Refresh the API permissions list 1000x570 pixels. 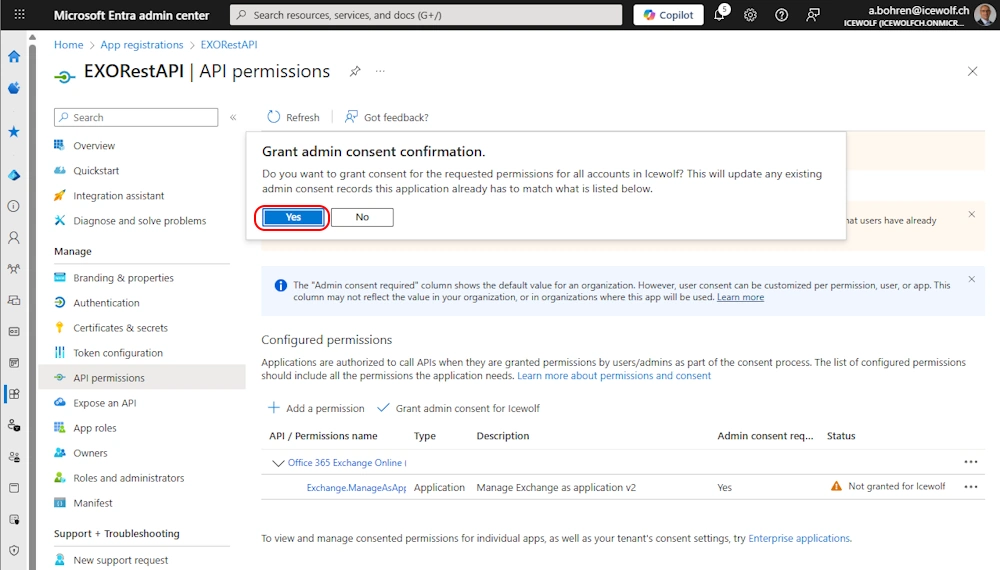point(293,117)
